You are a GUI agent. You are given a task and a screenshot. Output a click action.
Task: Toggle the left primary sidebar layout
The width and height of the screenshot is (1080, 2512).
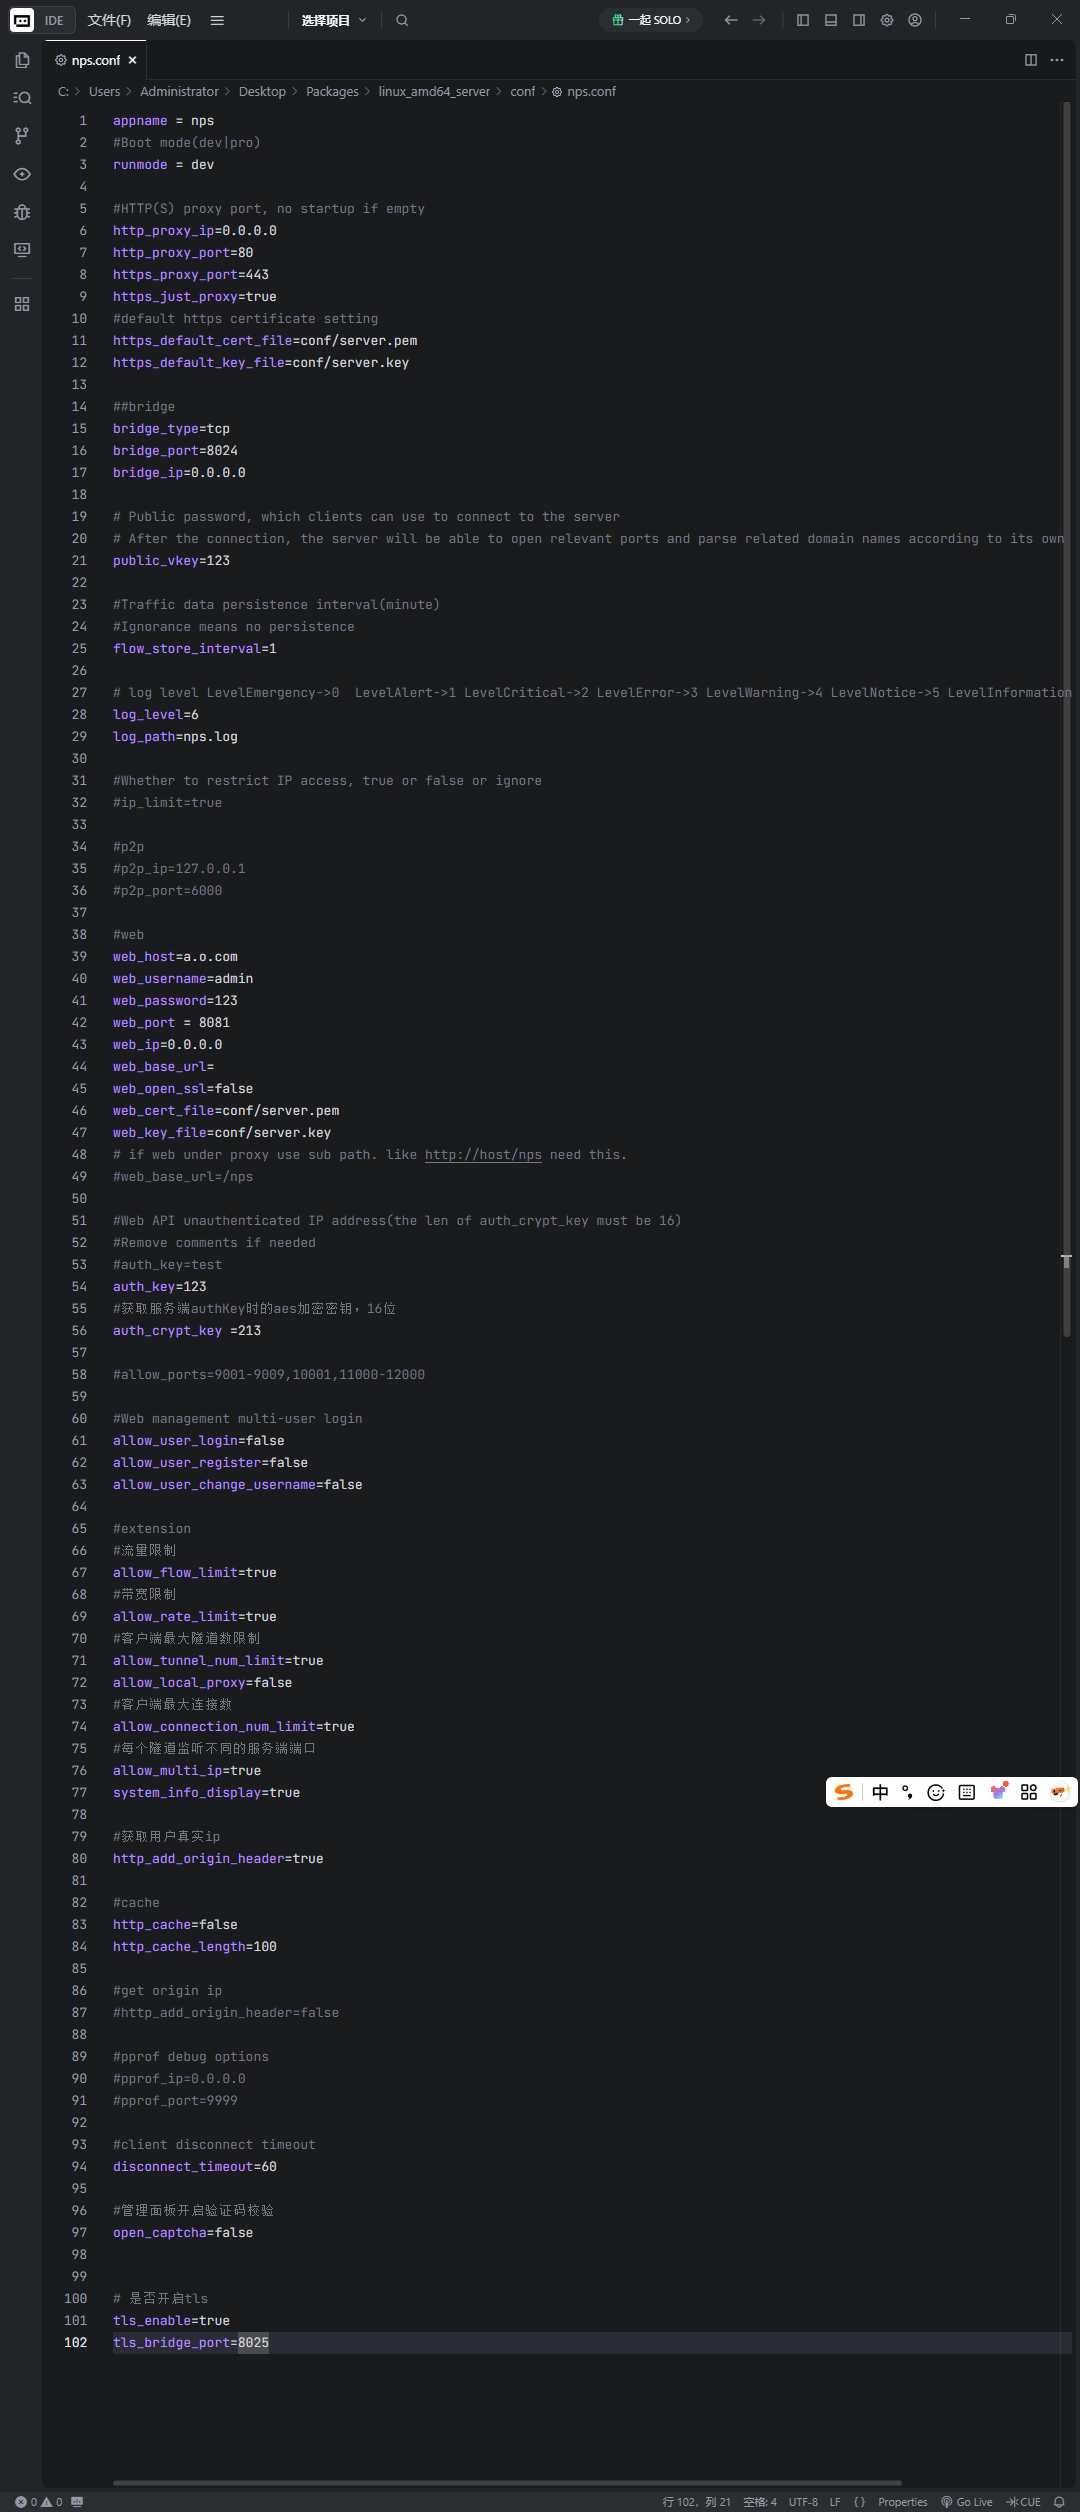tap(803, 20)
